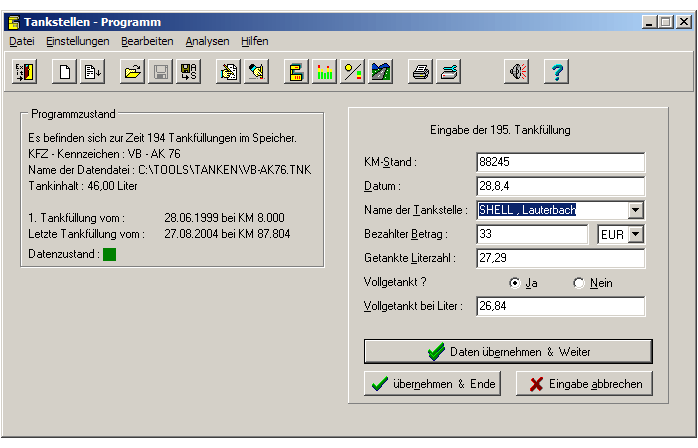This screenshot has height=448, width=698.
Task: Open the Bearbeiten menu
Action: (x=147, y=41)
